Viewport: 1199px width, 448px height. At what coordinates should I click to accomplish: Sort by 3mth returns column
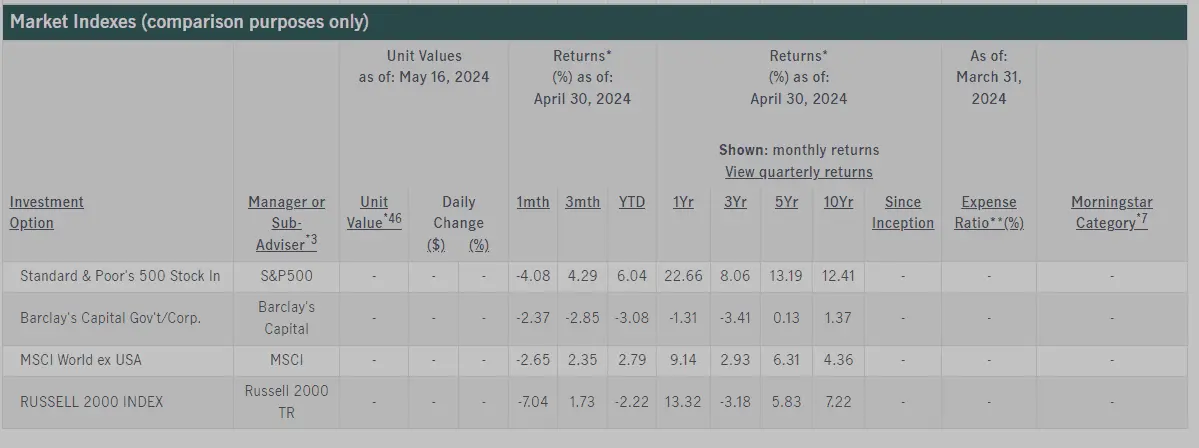pos(582,202)
